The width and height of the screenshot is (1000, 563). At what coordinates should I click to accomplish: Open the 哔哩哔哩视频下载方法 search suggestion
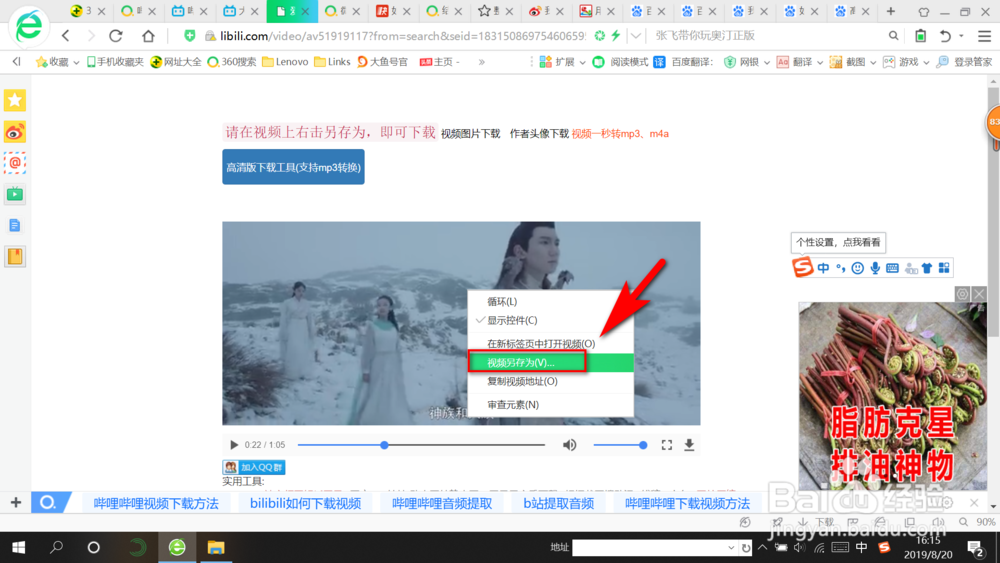156,503
